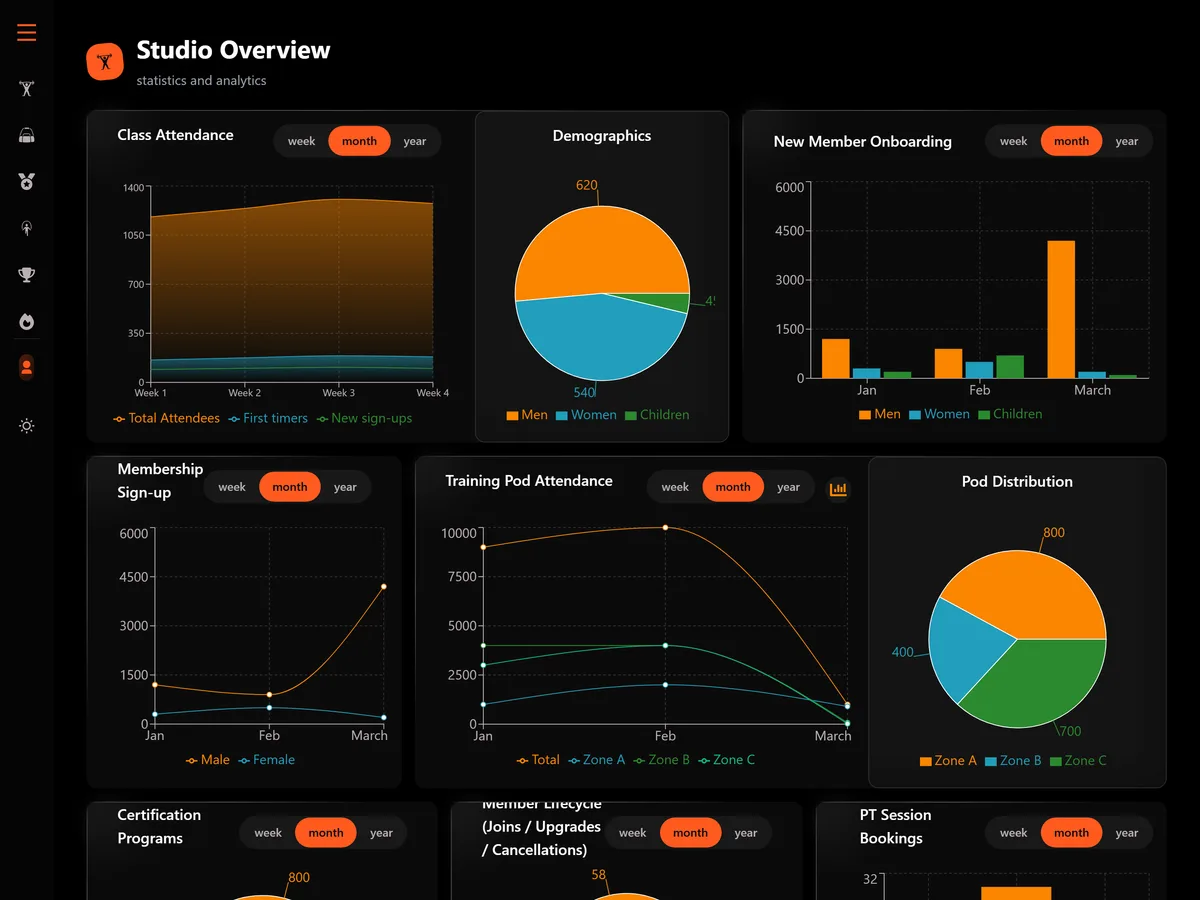Set Member Lifecycle to year

pyautogui.click(x=746, y=833)
